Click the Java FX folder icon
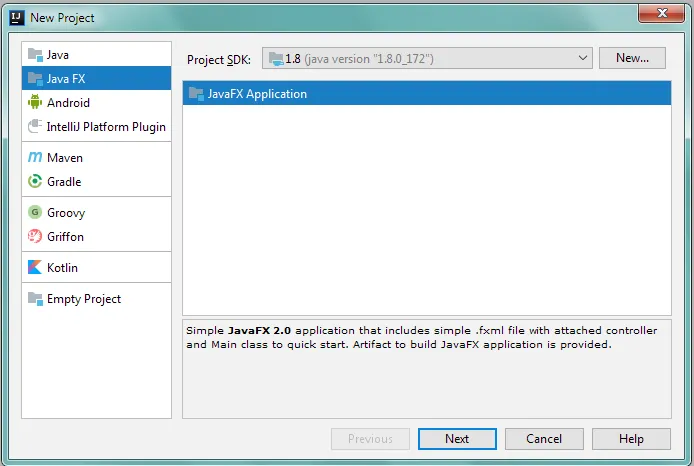 pos(35,78)
